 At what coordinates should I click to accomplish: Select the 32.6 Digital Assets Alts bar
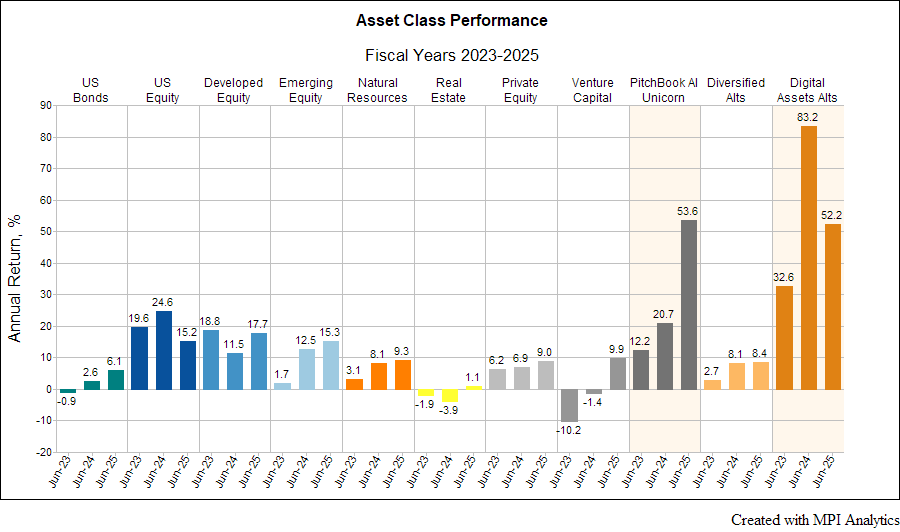pyautogui.click(x=784, y=338)
